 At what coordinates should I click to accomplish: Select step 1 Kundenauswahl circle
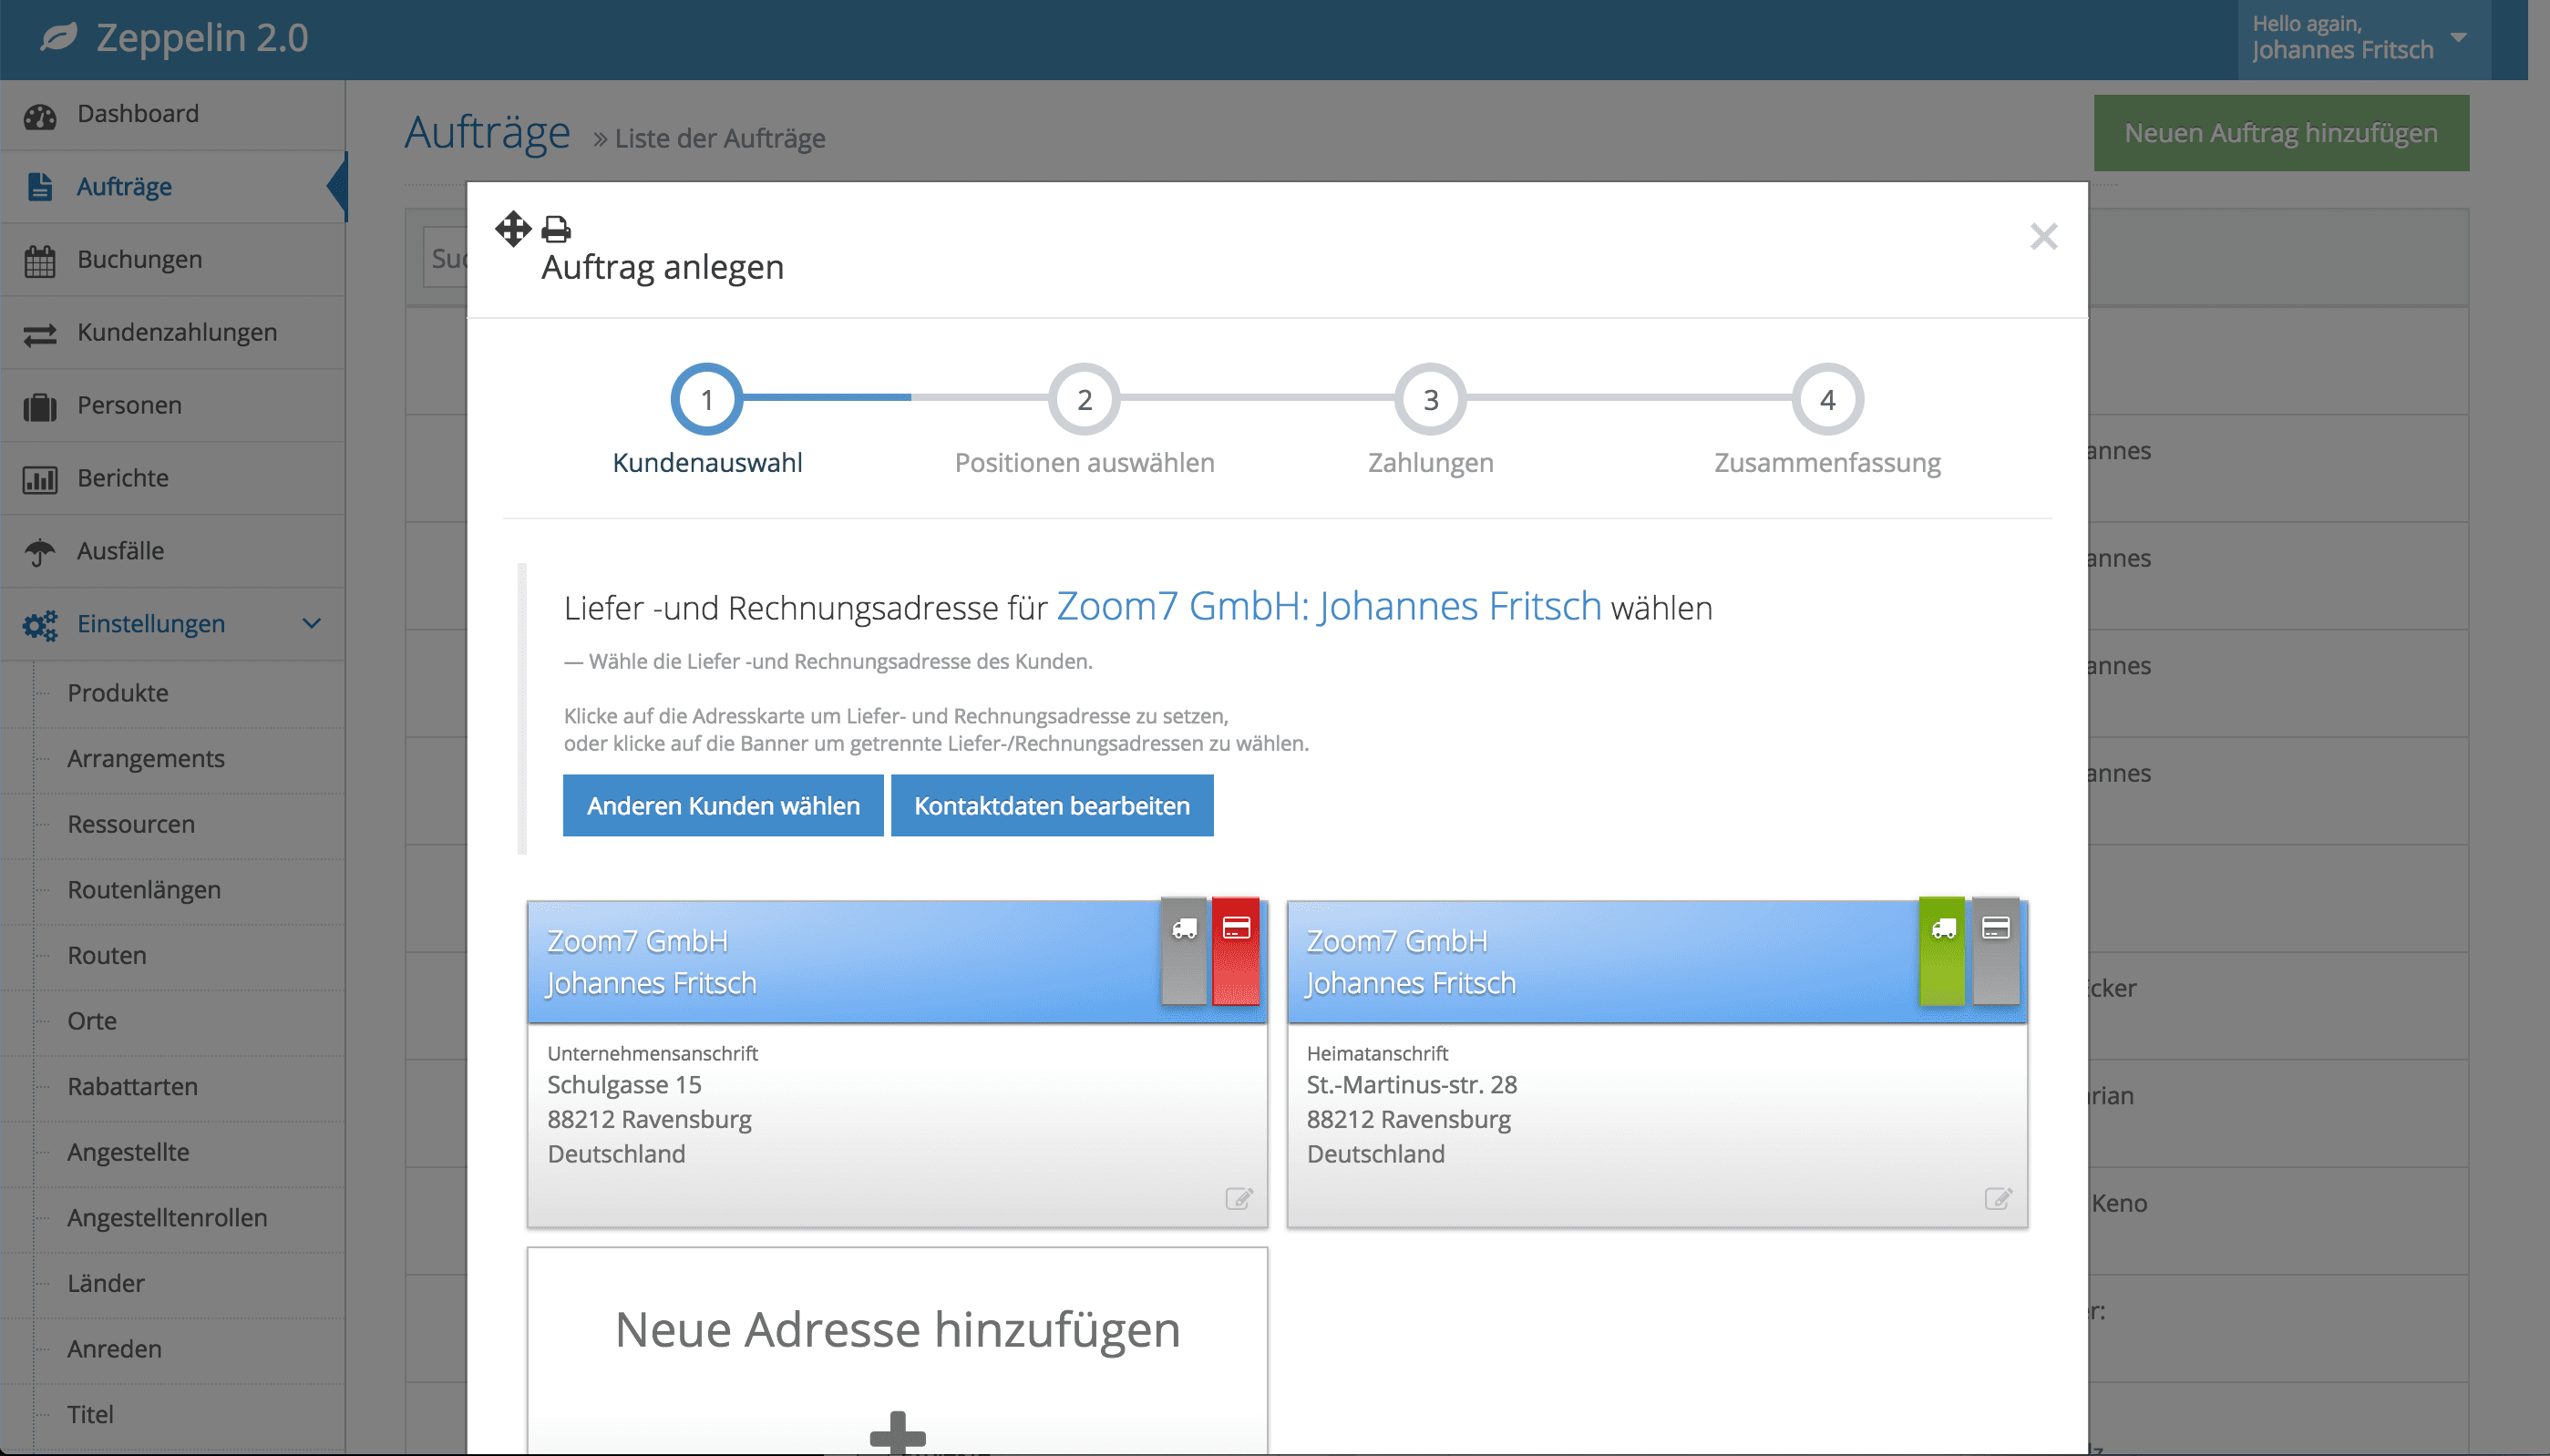point(706,399)
